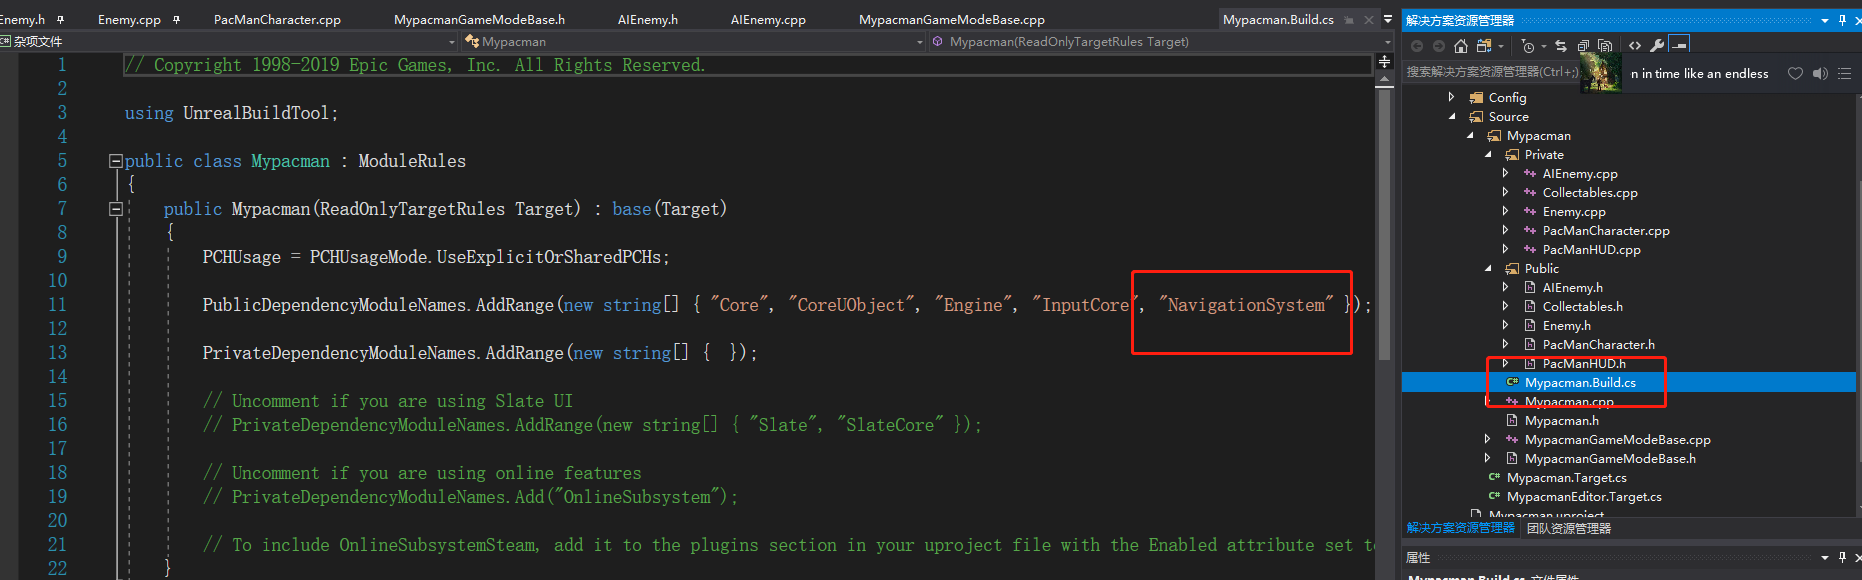Expand AIEnemy.cpp tree node arrow

[x=1505, y=173]
